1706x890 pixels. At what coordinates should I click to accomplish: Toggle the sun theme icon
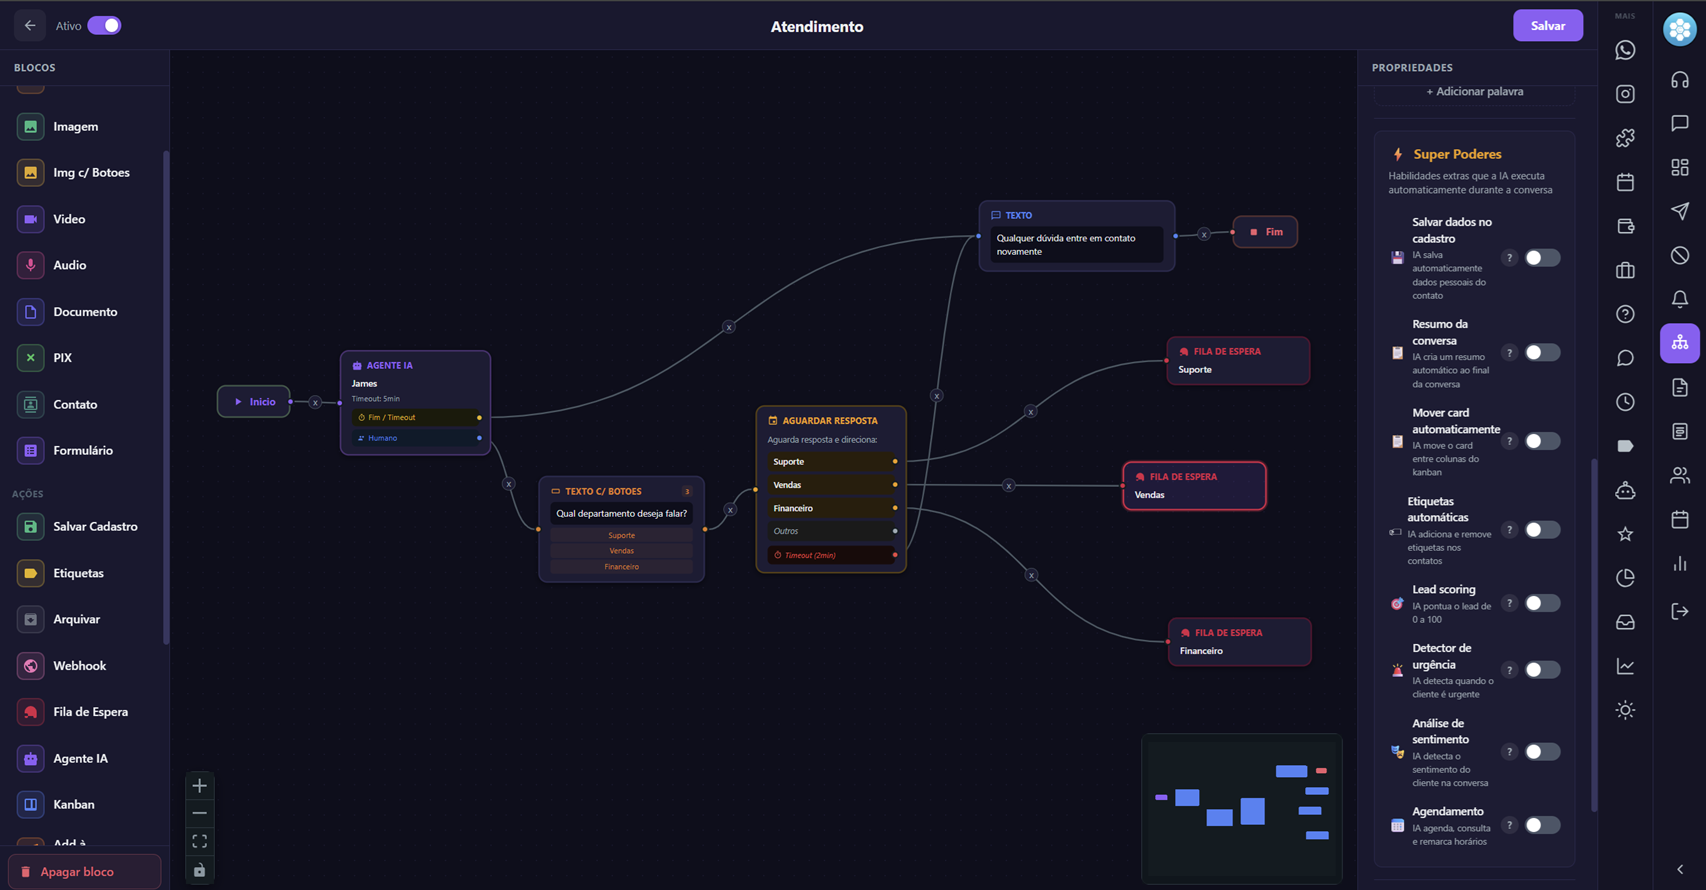click(1625, 710)
